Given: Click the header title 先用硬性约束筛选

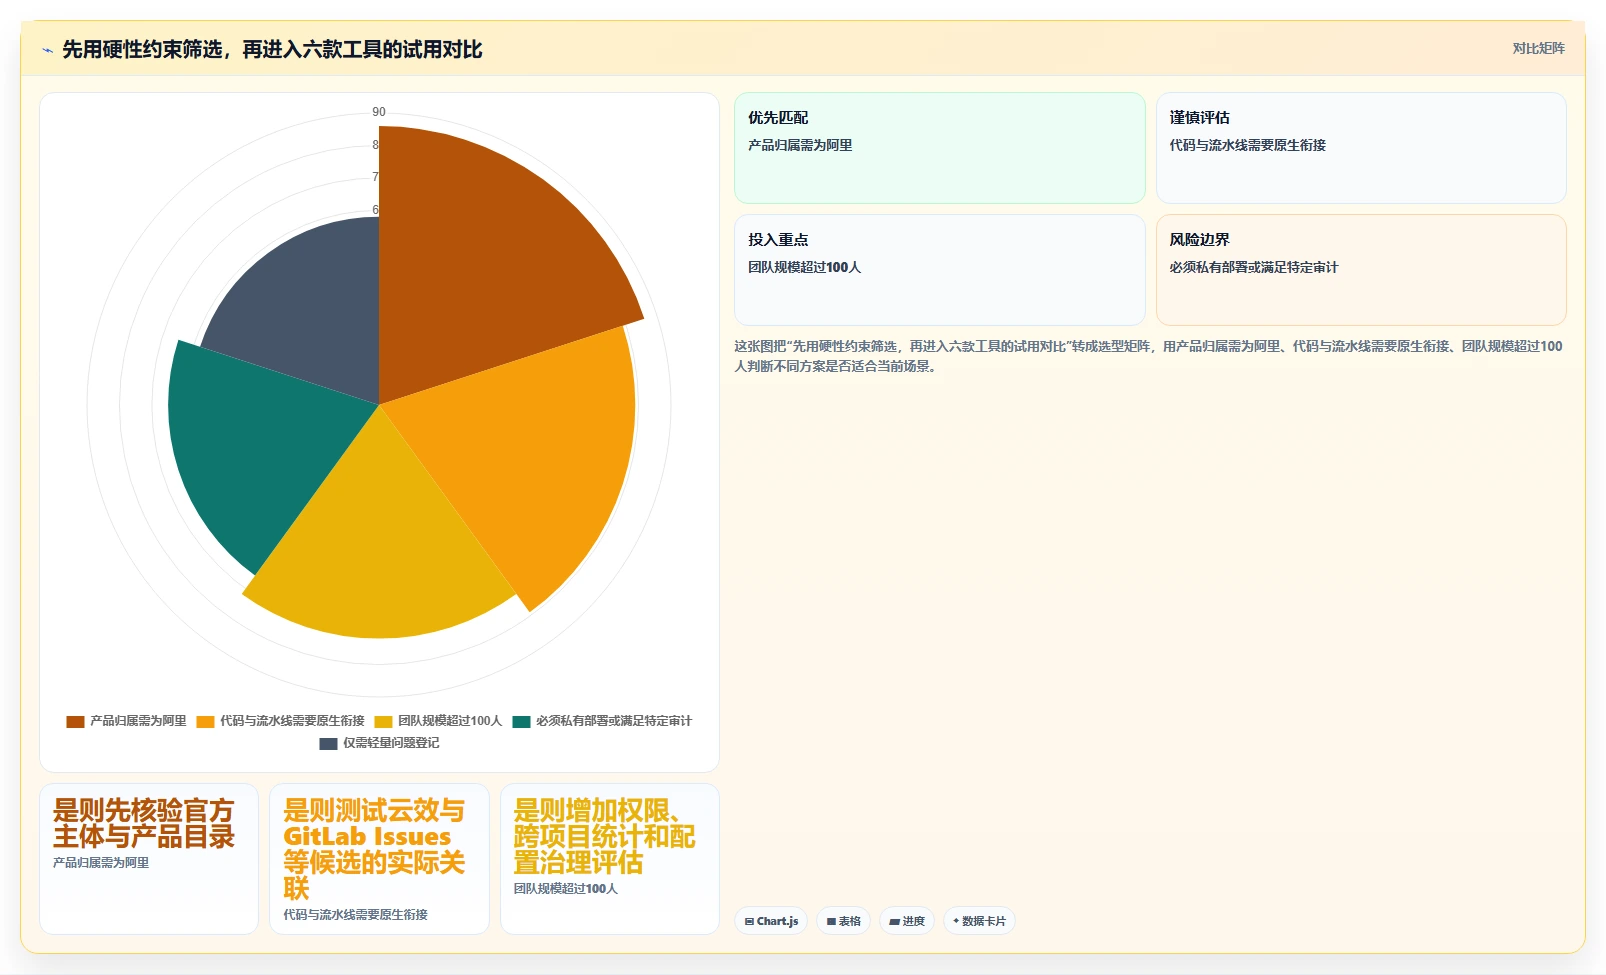Looking at the screenshot, I should [x=272, y=50].
